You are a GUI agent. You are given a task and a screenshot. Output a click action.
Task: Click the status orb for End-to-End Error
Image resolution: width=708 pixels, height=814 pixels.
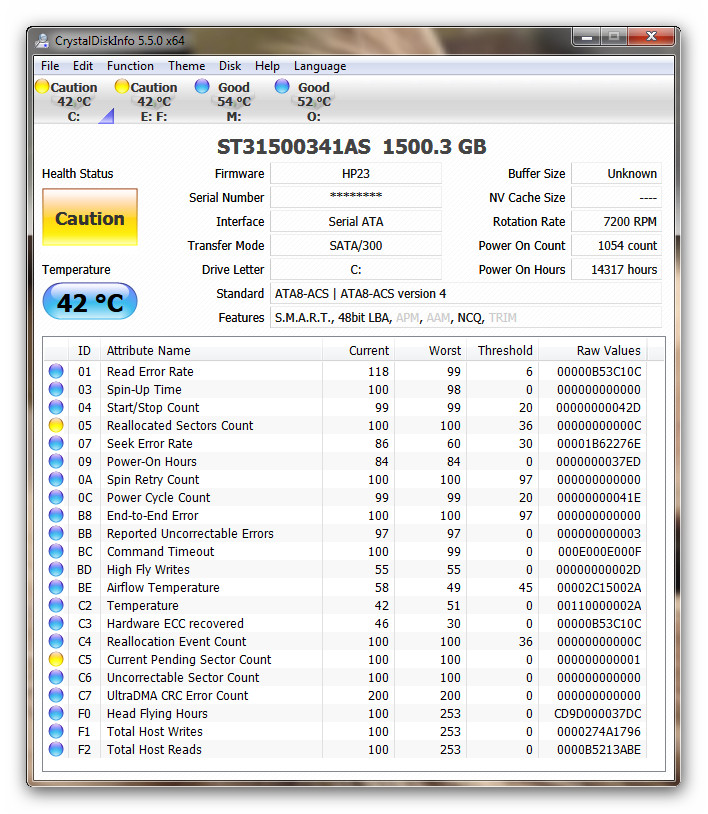56,515
